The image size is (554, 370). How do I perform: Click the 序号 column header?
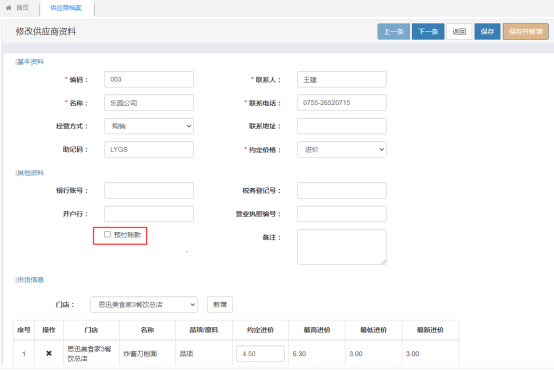24,330
